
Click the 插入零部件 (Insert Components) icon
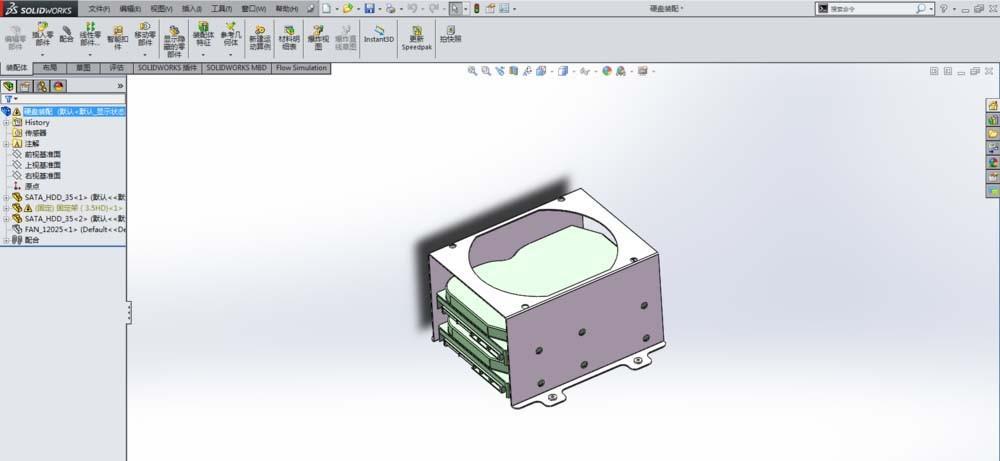(42, 35)
